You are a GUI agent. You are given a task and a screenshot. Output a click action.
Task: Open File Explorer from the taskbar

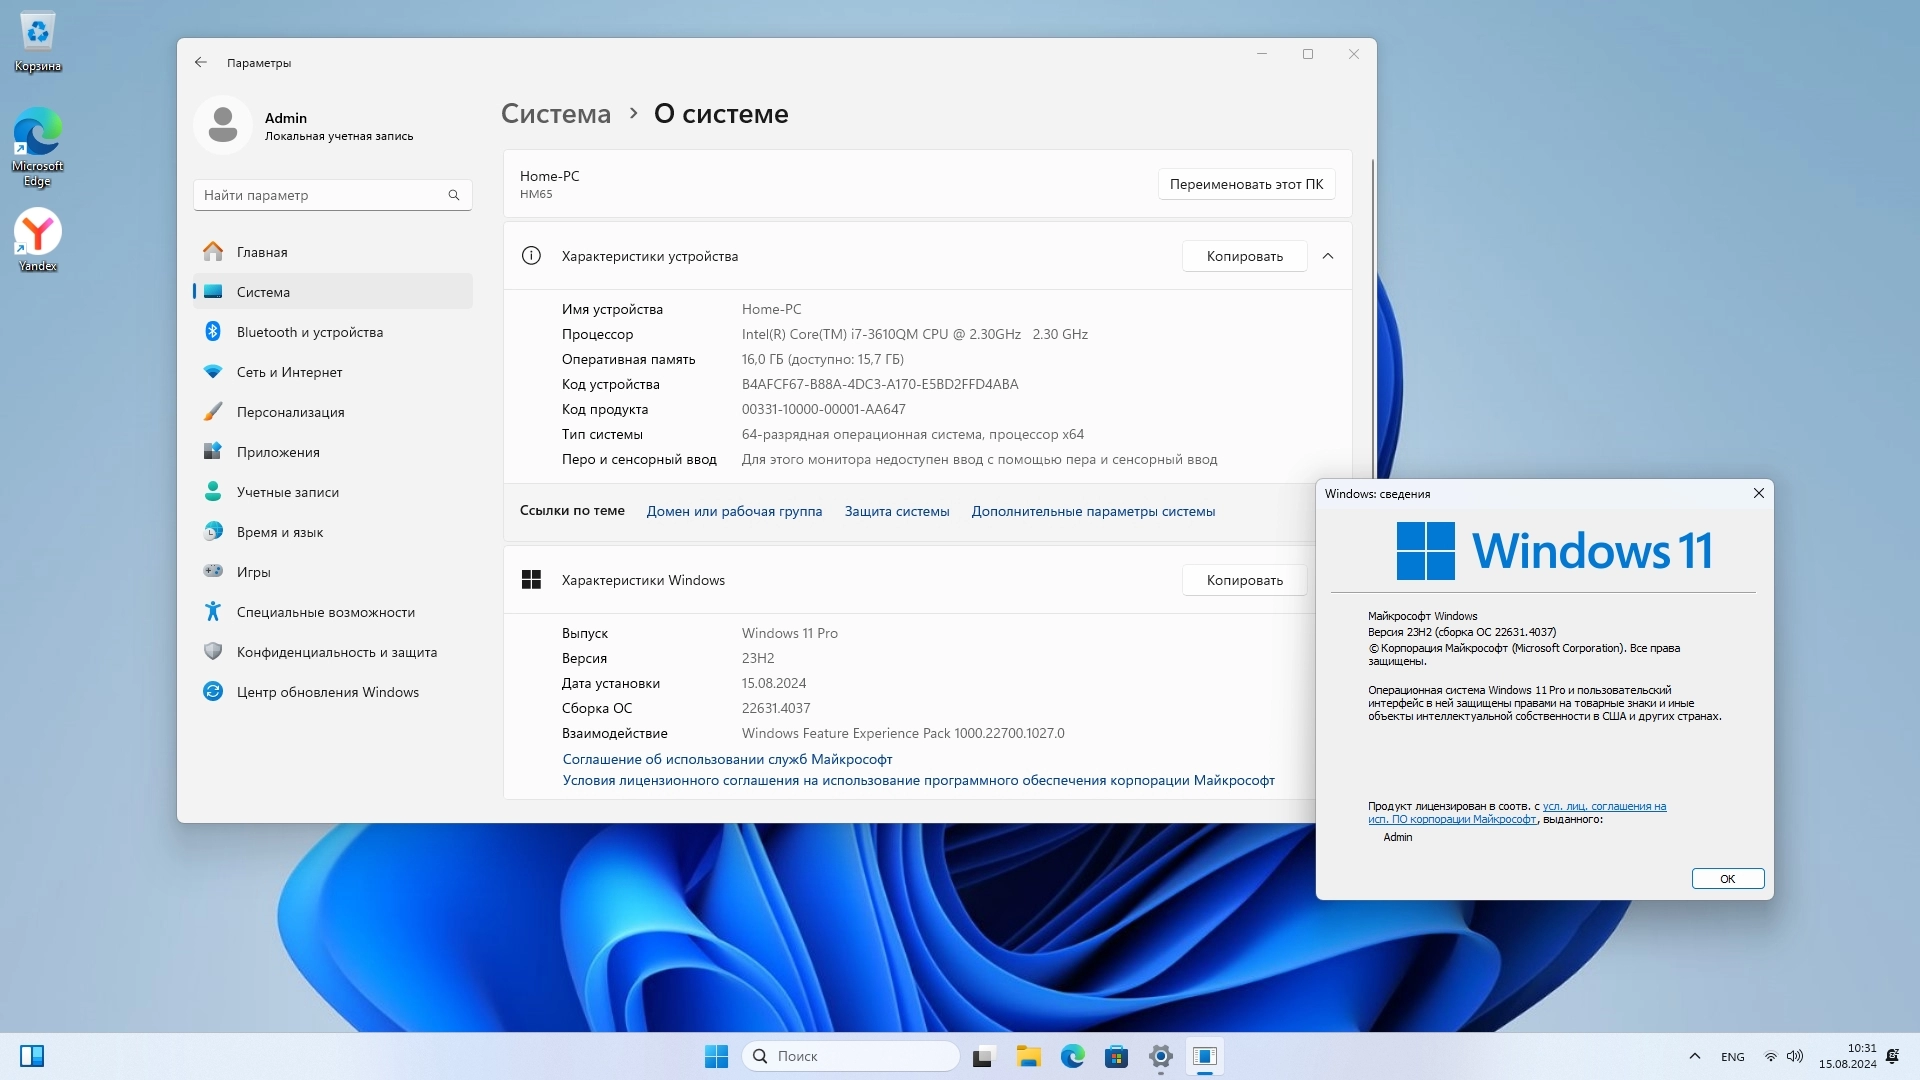1028,1056
